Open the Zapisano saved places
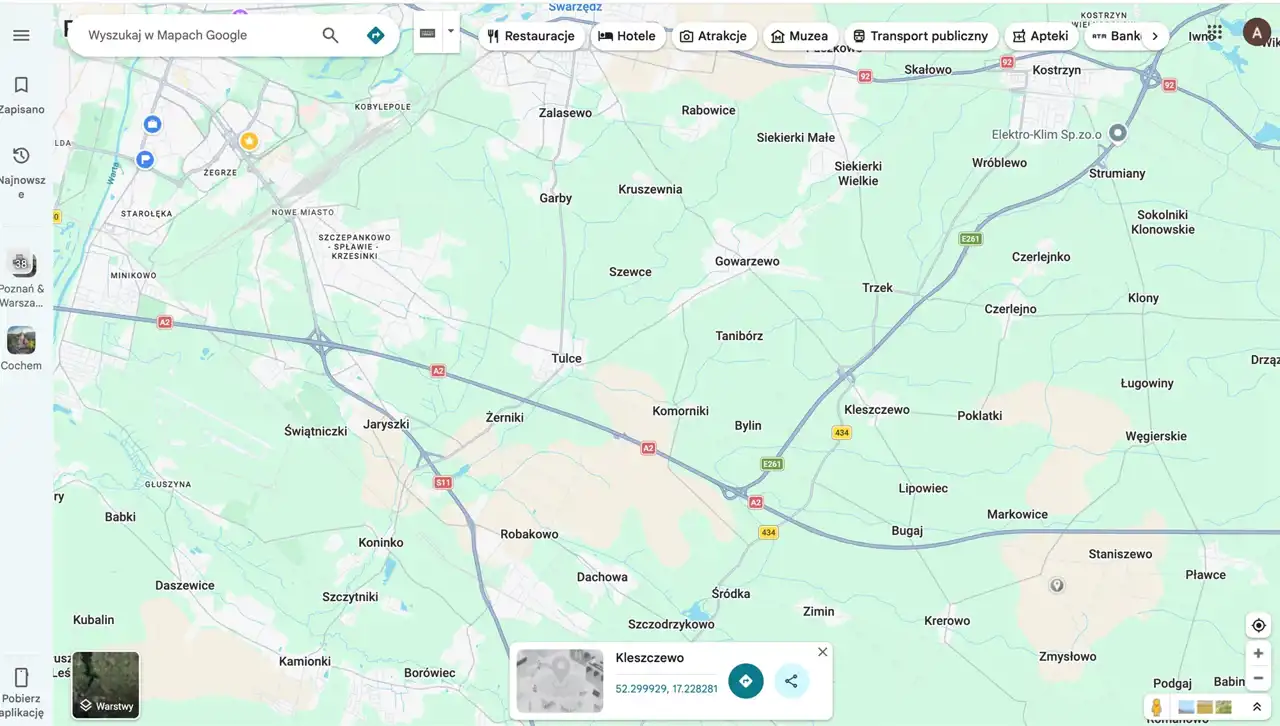 coord(21,94)
